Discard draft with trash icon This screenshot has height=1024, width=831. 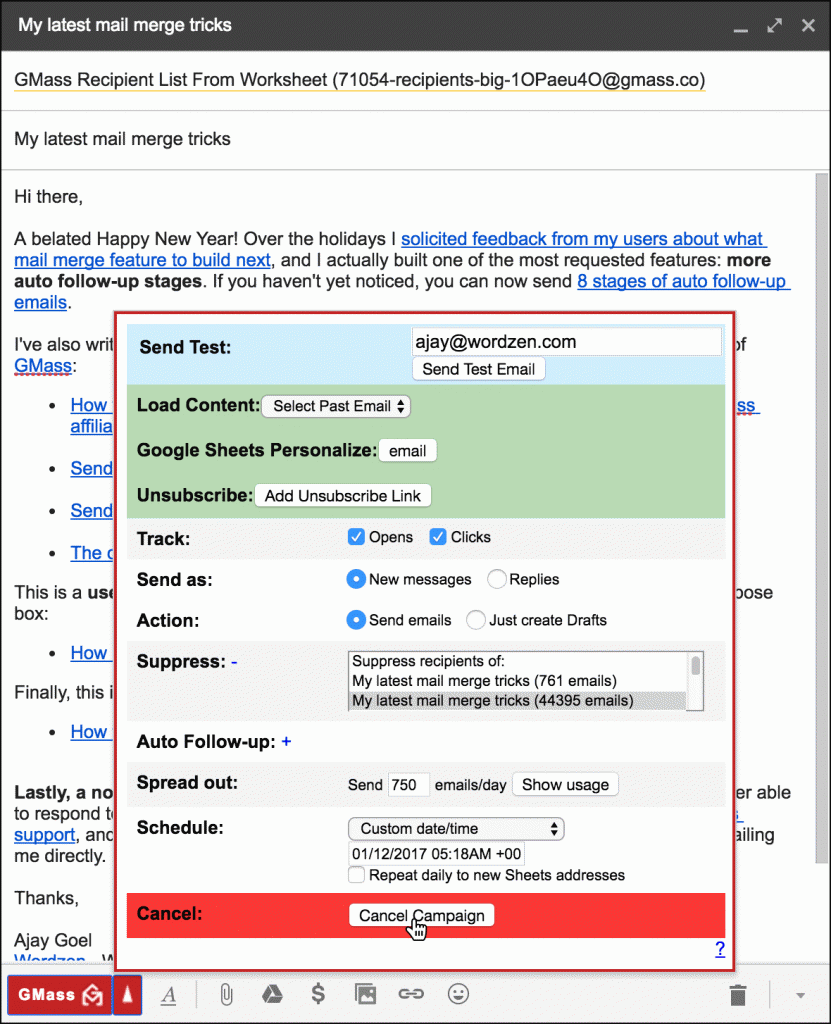[738, 994]
